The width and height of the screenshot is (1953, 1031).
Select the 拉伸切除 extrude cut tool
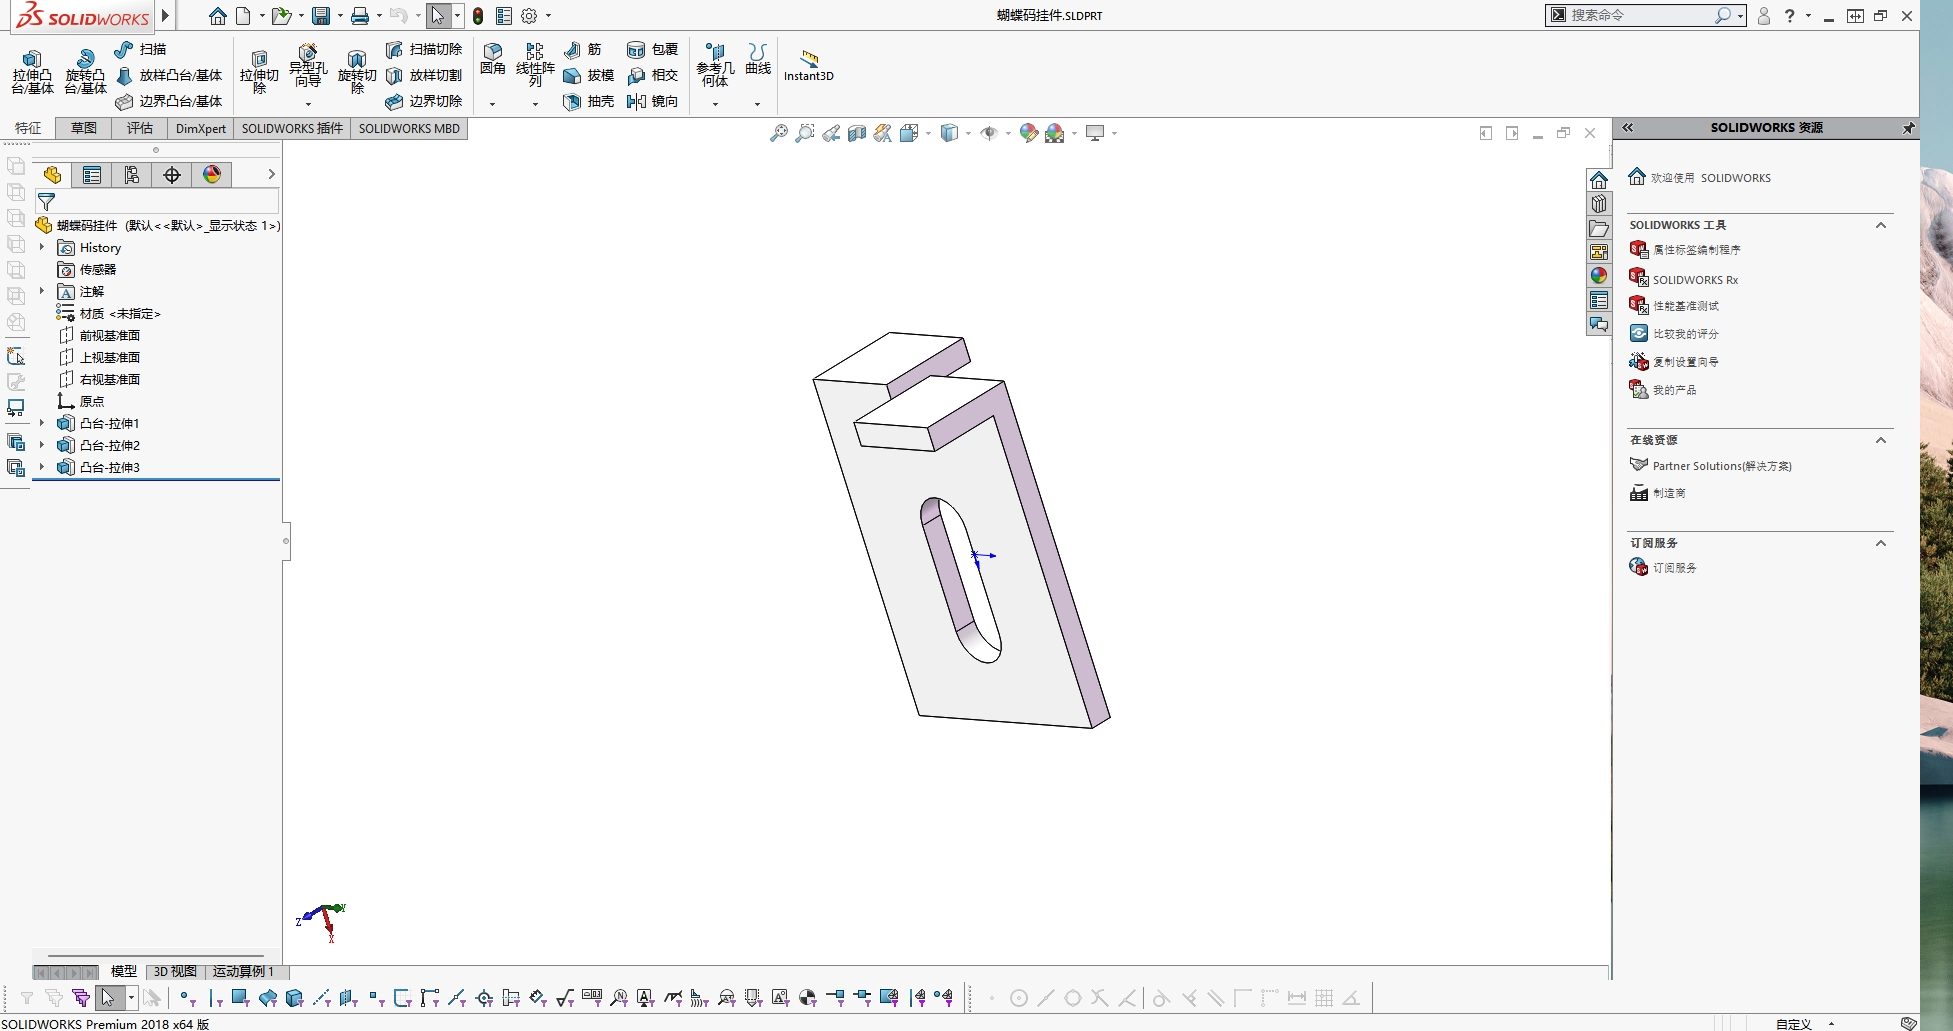(x=259, y=72)
